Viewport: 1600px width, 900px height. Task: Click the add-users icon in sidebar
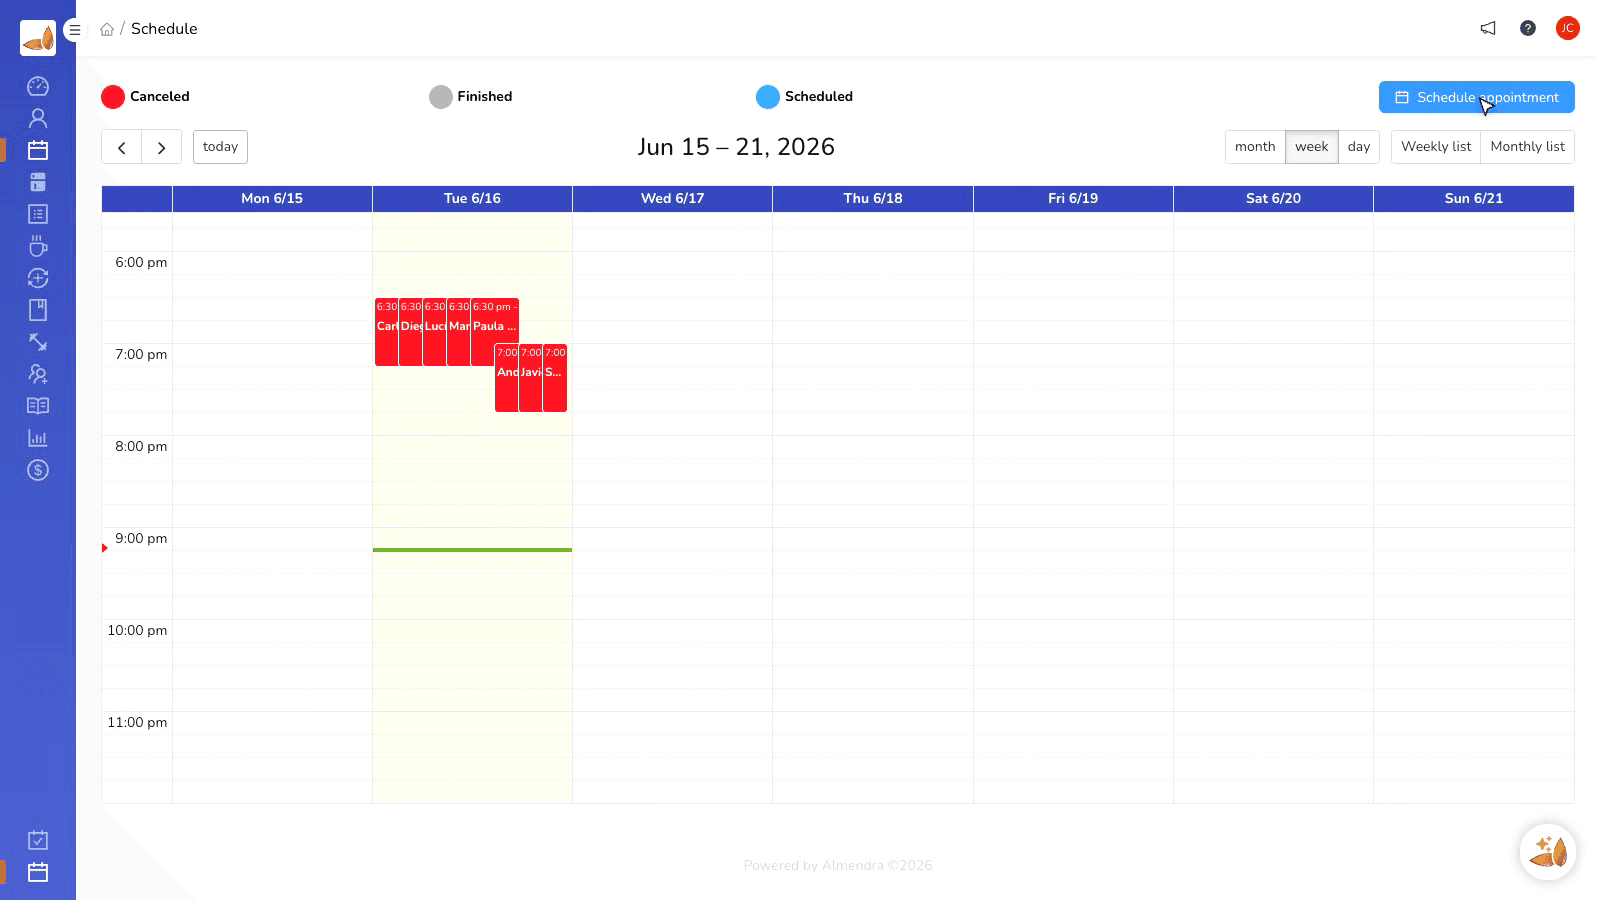(38, 374)
